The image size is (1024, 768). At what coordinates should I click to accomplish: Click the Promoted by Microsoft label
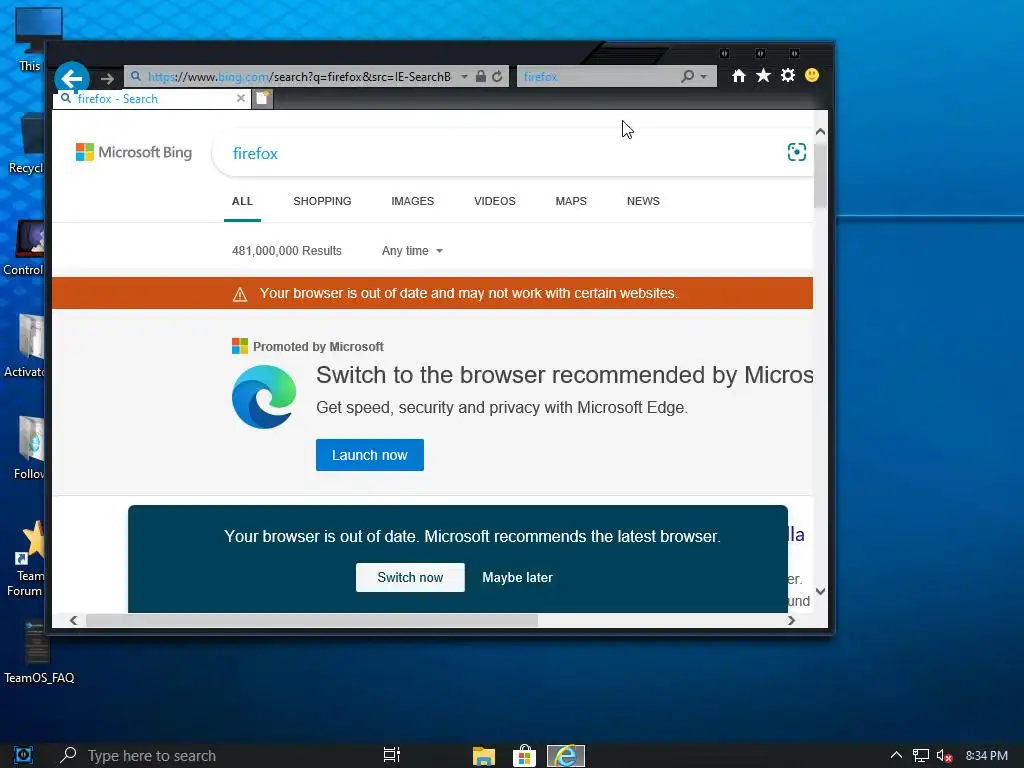318,347
